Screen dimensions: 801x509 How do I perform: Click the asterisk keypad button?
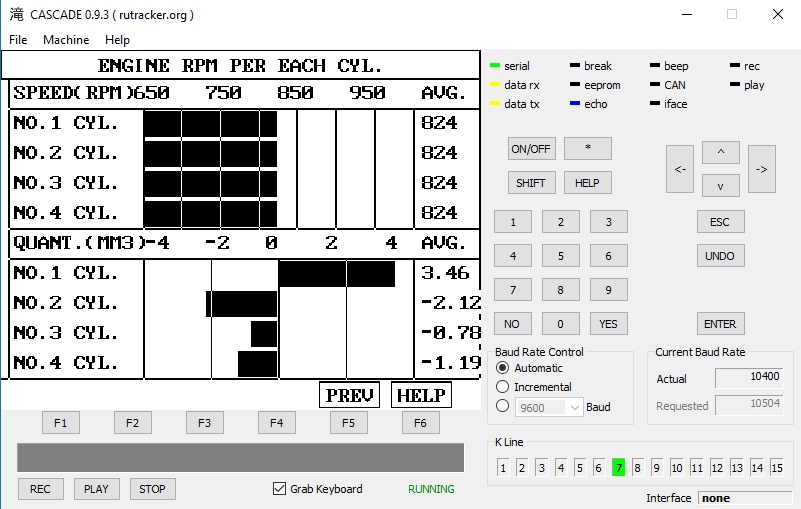(x=587, y=149)
